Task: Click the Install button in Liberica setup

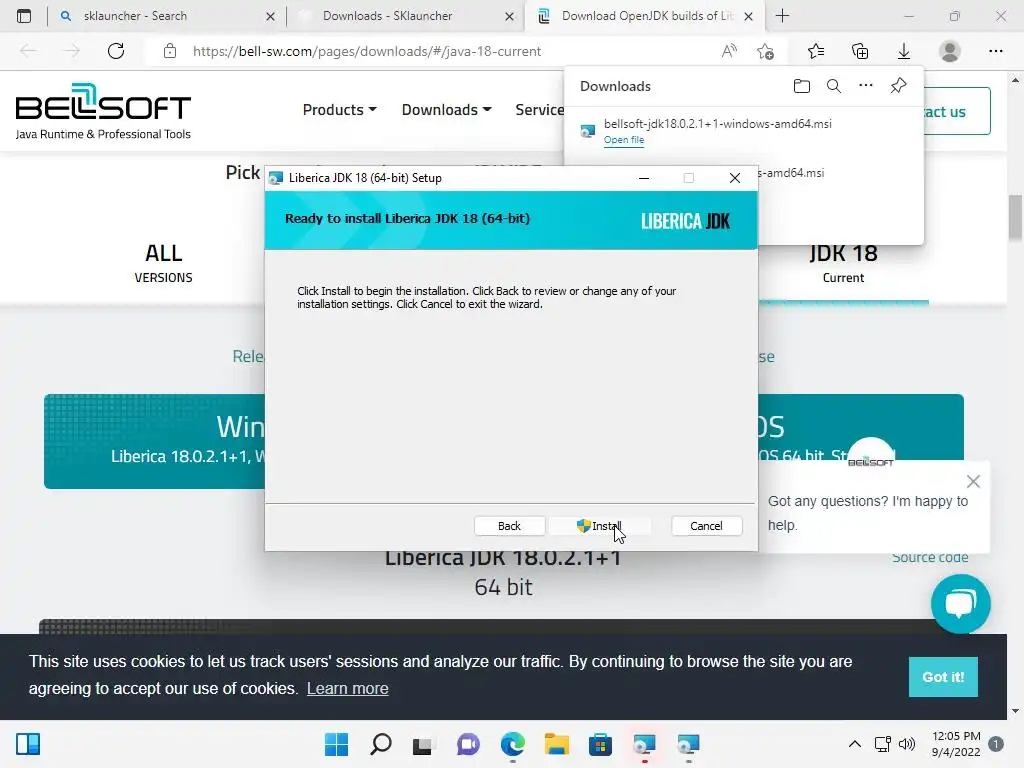Action: (x=599, y=526)
